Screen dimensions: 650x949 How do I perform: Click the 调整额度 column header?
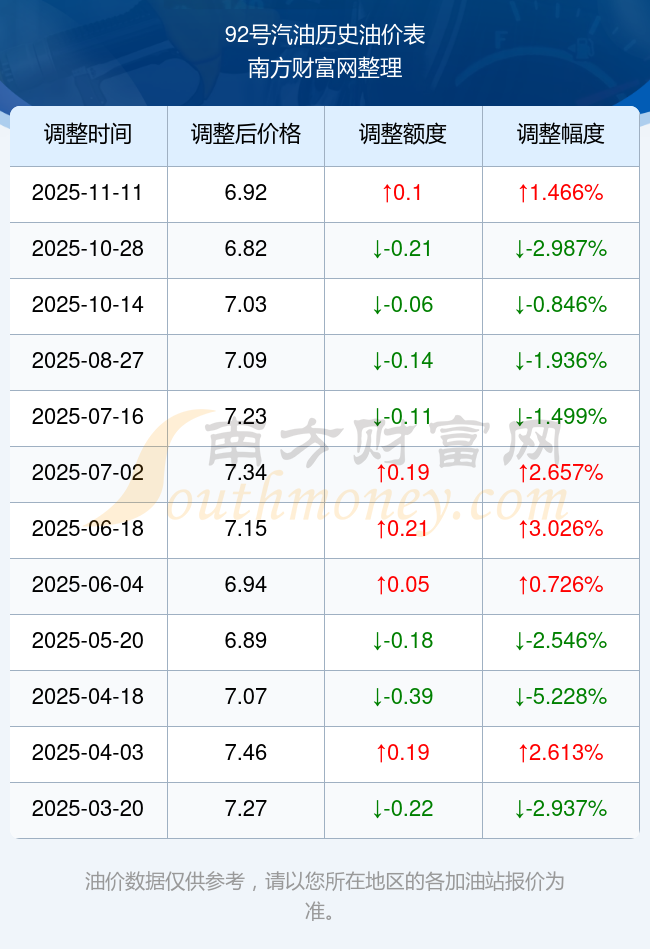tap(403, 135)
